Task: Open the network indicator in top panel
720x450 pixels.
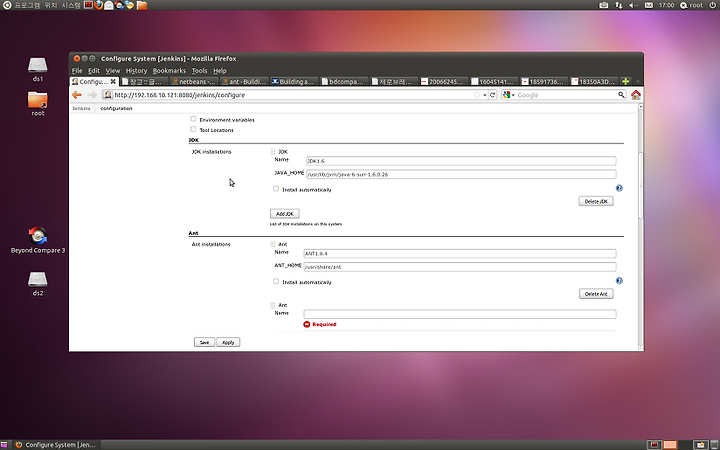Action: pos(619,5)
